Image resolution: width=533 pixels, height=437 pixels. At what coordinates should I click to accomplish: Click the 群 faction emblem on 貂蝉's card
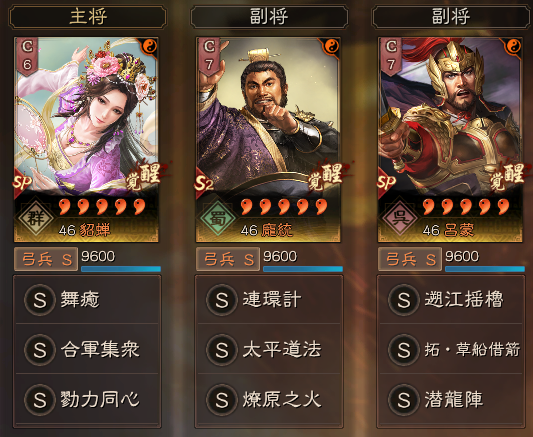[35, 218]
